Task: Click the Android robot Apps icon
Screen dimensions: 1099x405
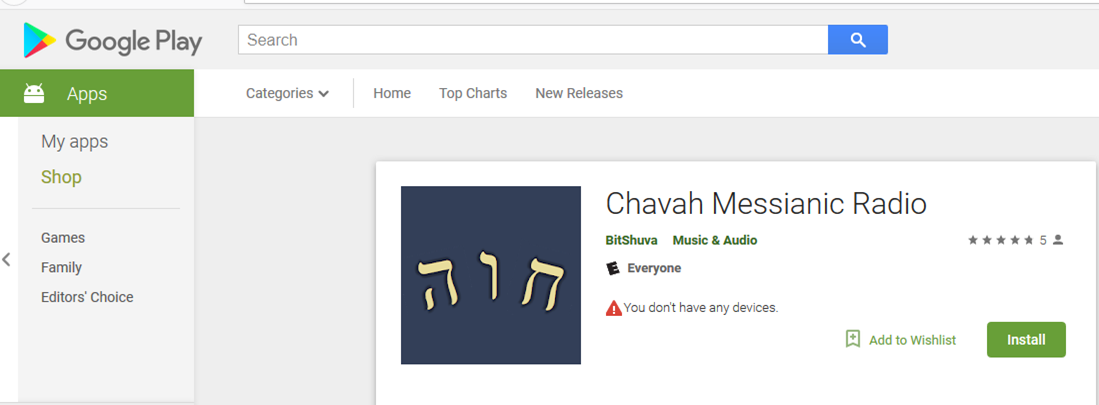Action: [34, 93]
